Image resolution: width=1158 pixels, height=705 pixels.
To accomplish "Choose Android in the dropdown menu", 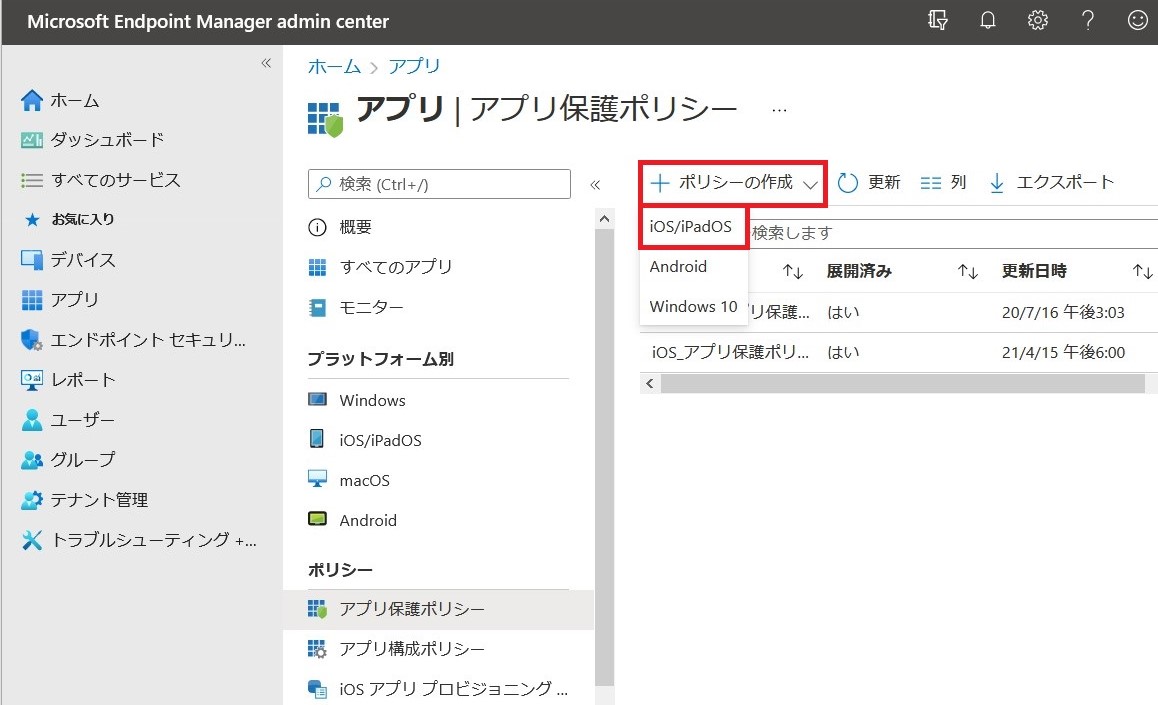I will [x=678, y=267].
